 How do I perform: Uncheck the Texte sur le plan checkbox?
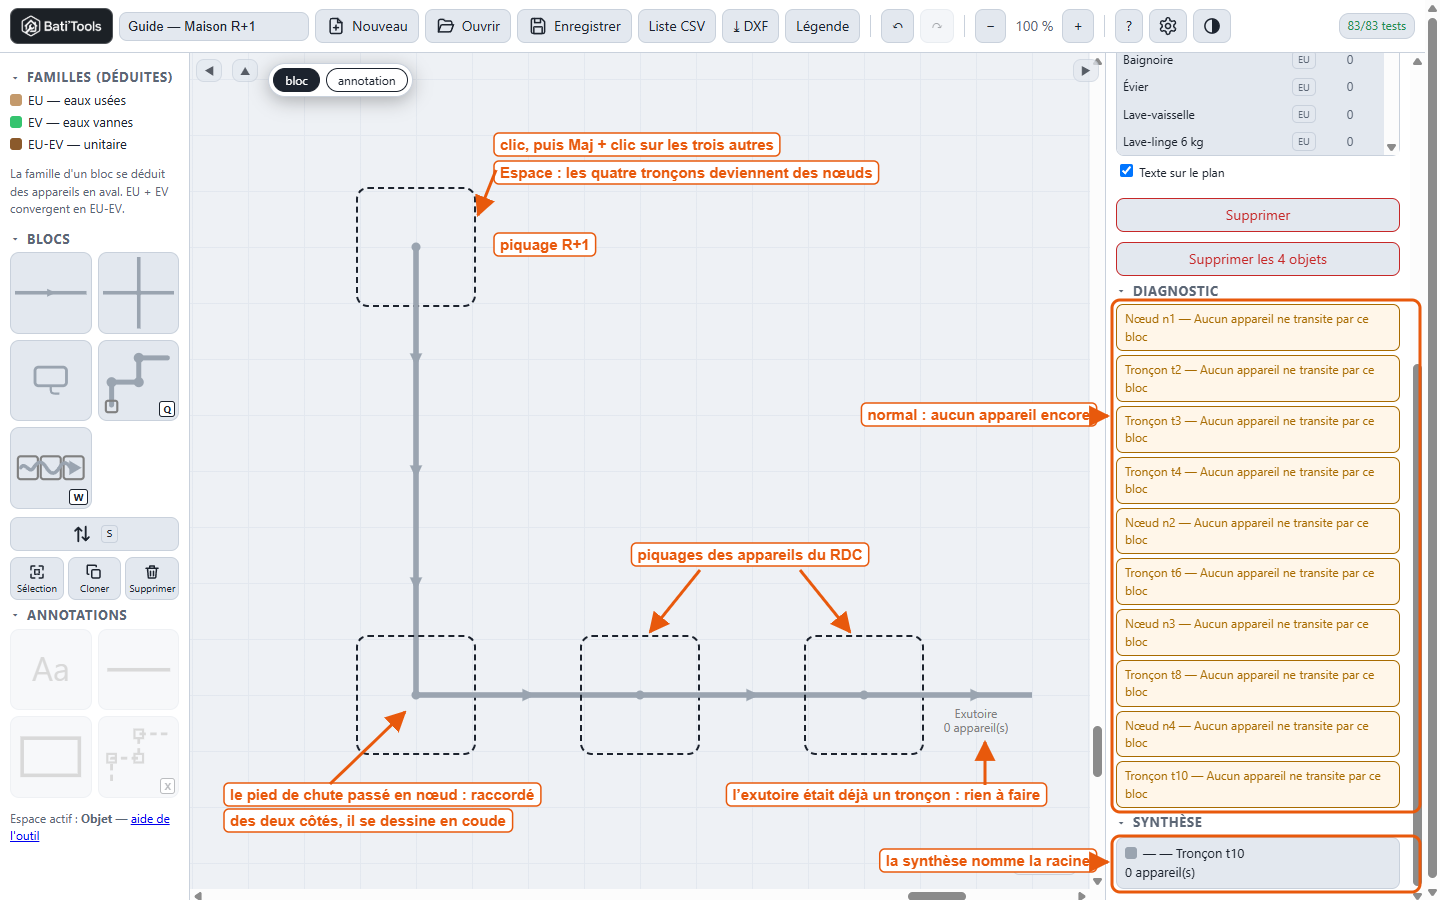pos(1127,171)
